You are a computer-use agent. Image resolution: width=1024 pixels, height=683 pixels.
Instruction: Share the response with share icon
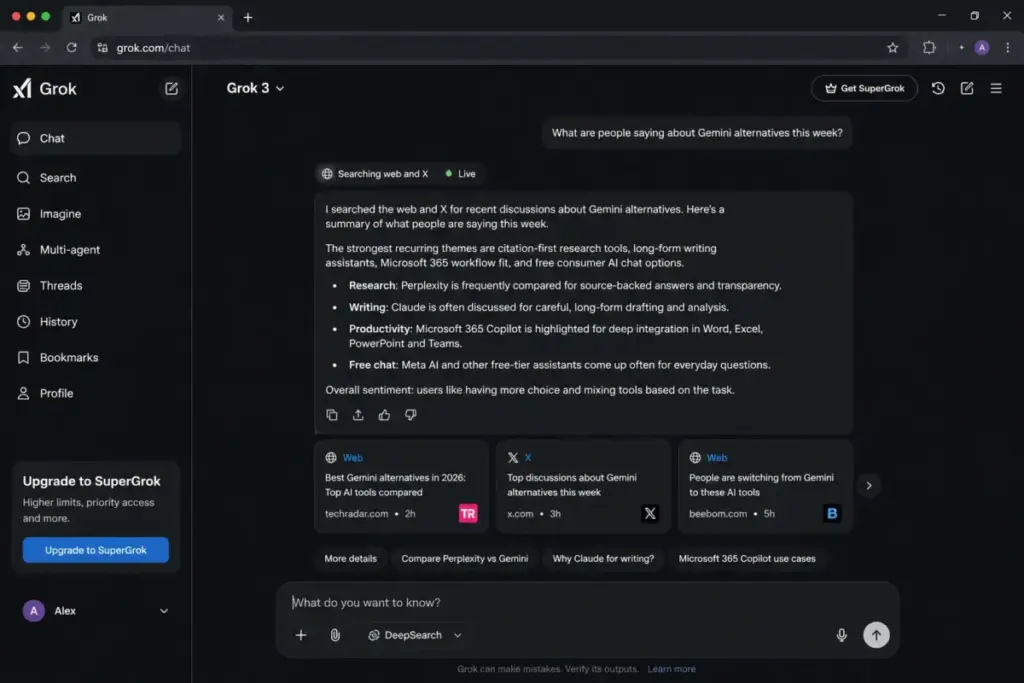click(x=358, y=415)
